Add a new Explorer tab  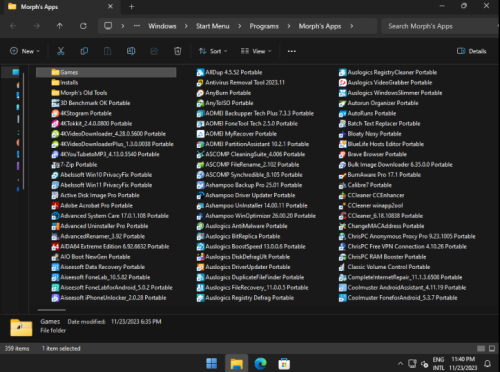[x=131, y=7]
